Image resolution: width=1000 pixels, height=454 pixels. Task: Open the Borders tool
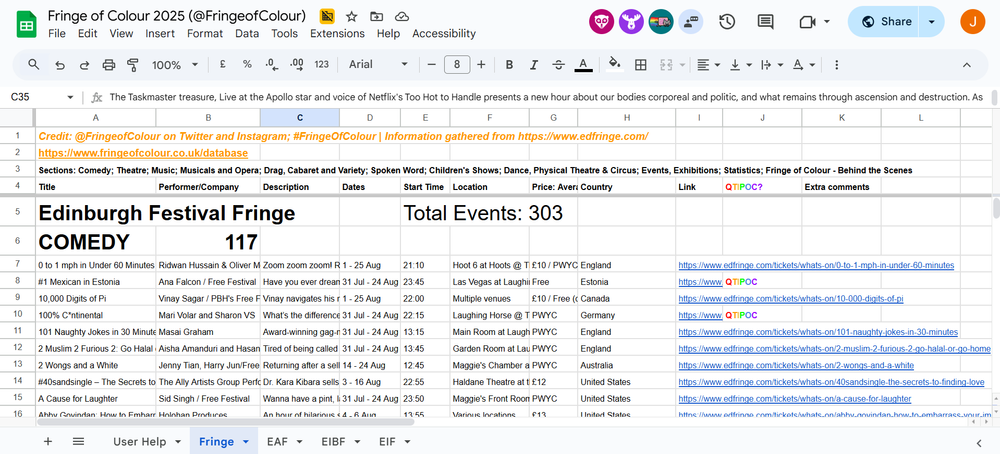[x=640, y=64]
